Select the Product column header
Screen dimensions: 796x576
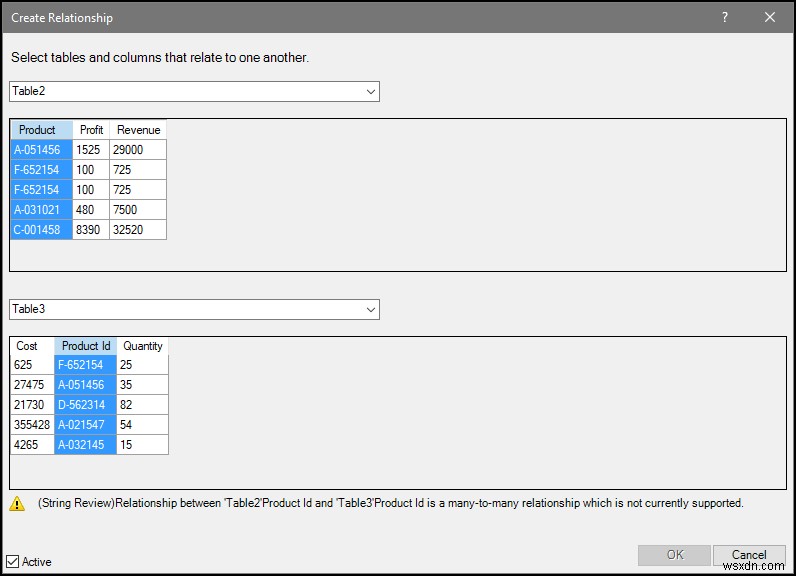42,130
